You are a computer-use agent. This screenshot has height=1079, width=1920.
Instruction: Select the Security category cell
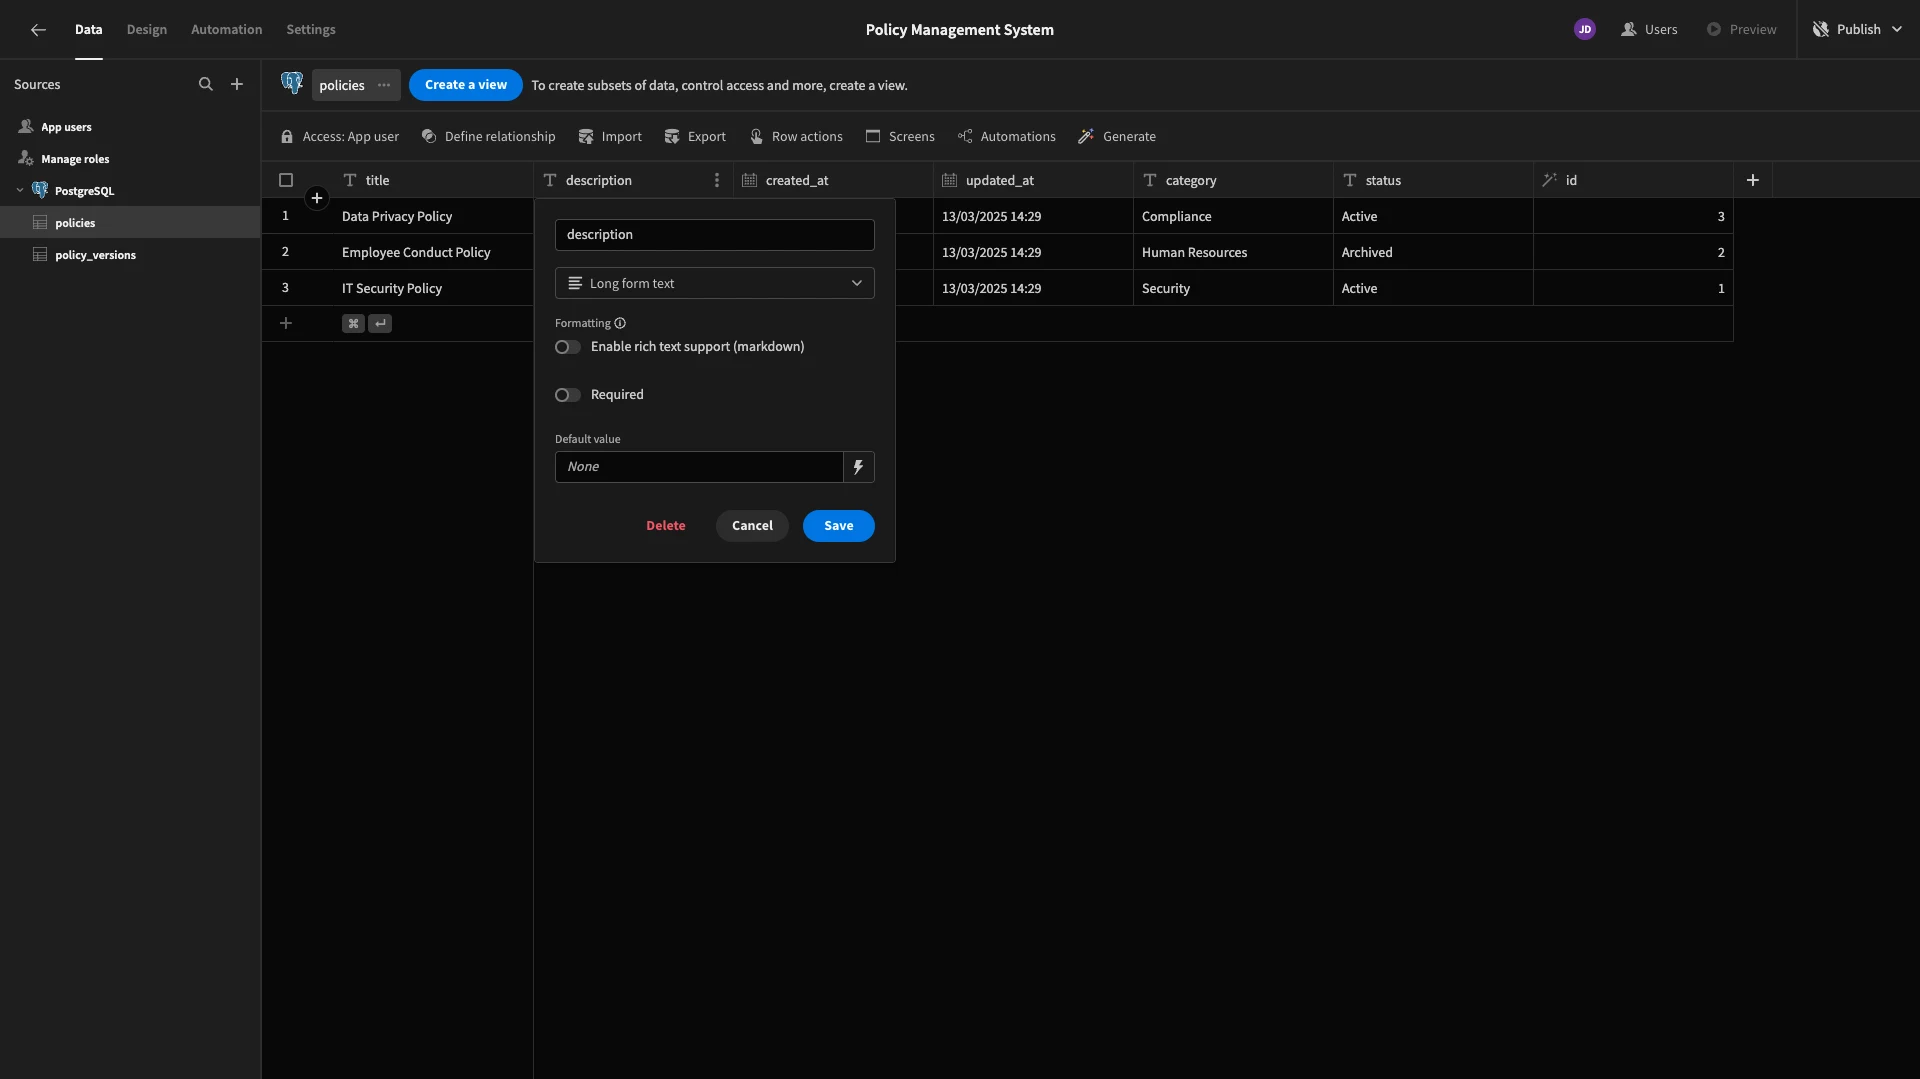click(x=1233, y=289)
